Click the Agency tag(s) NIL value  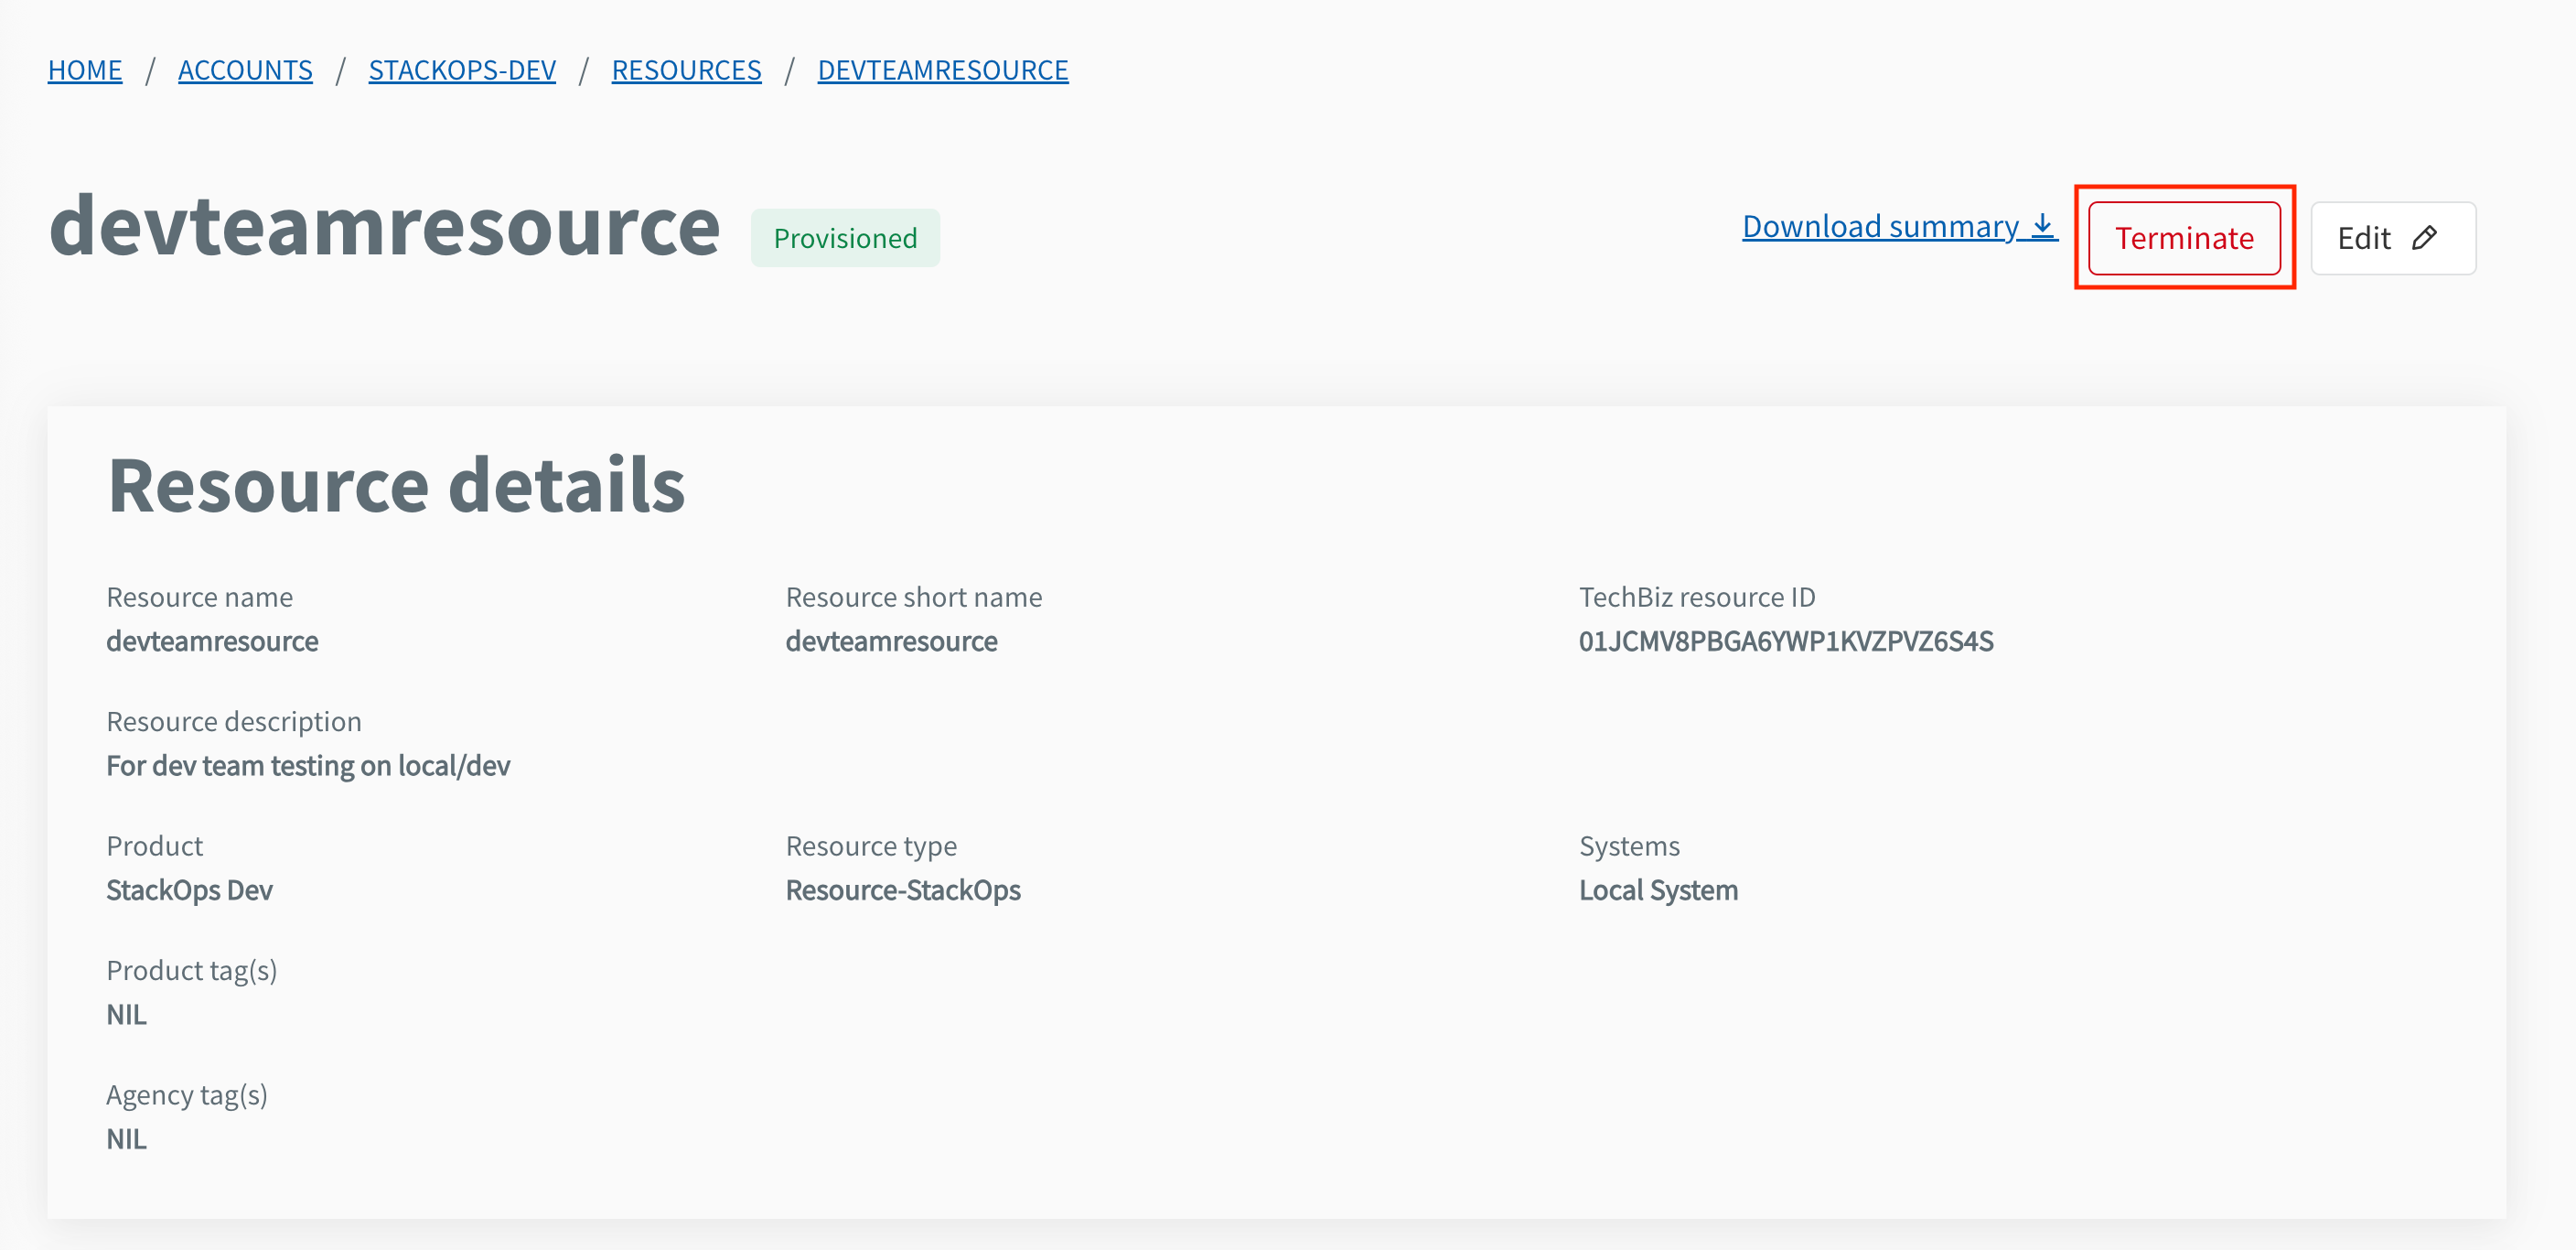[x=126, y=1139]
